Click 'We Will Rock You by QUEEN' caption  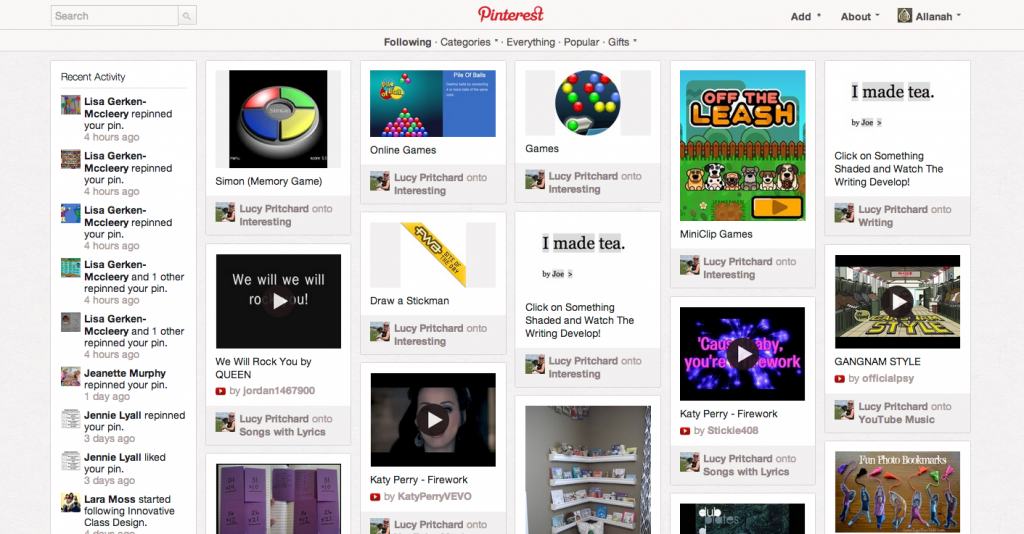click(263, 368)
